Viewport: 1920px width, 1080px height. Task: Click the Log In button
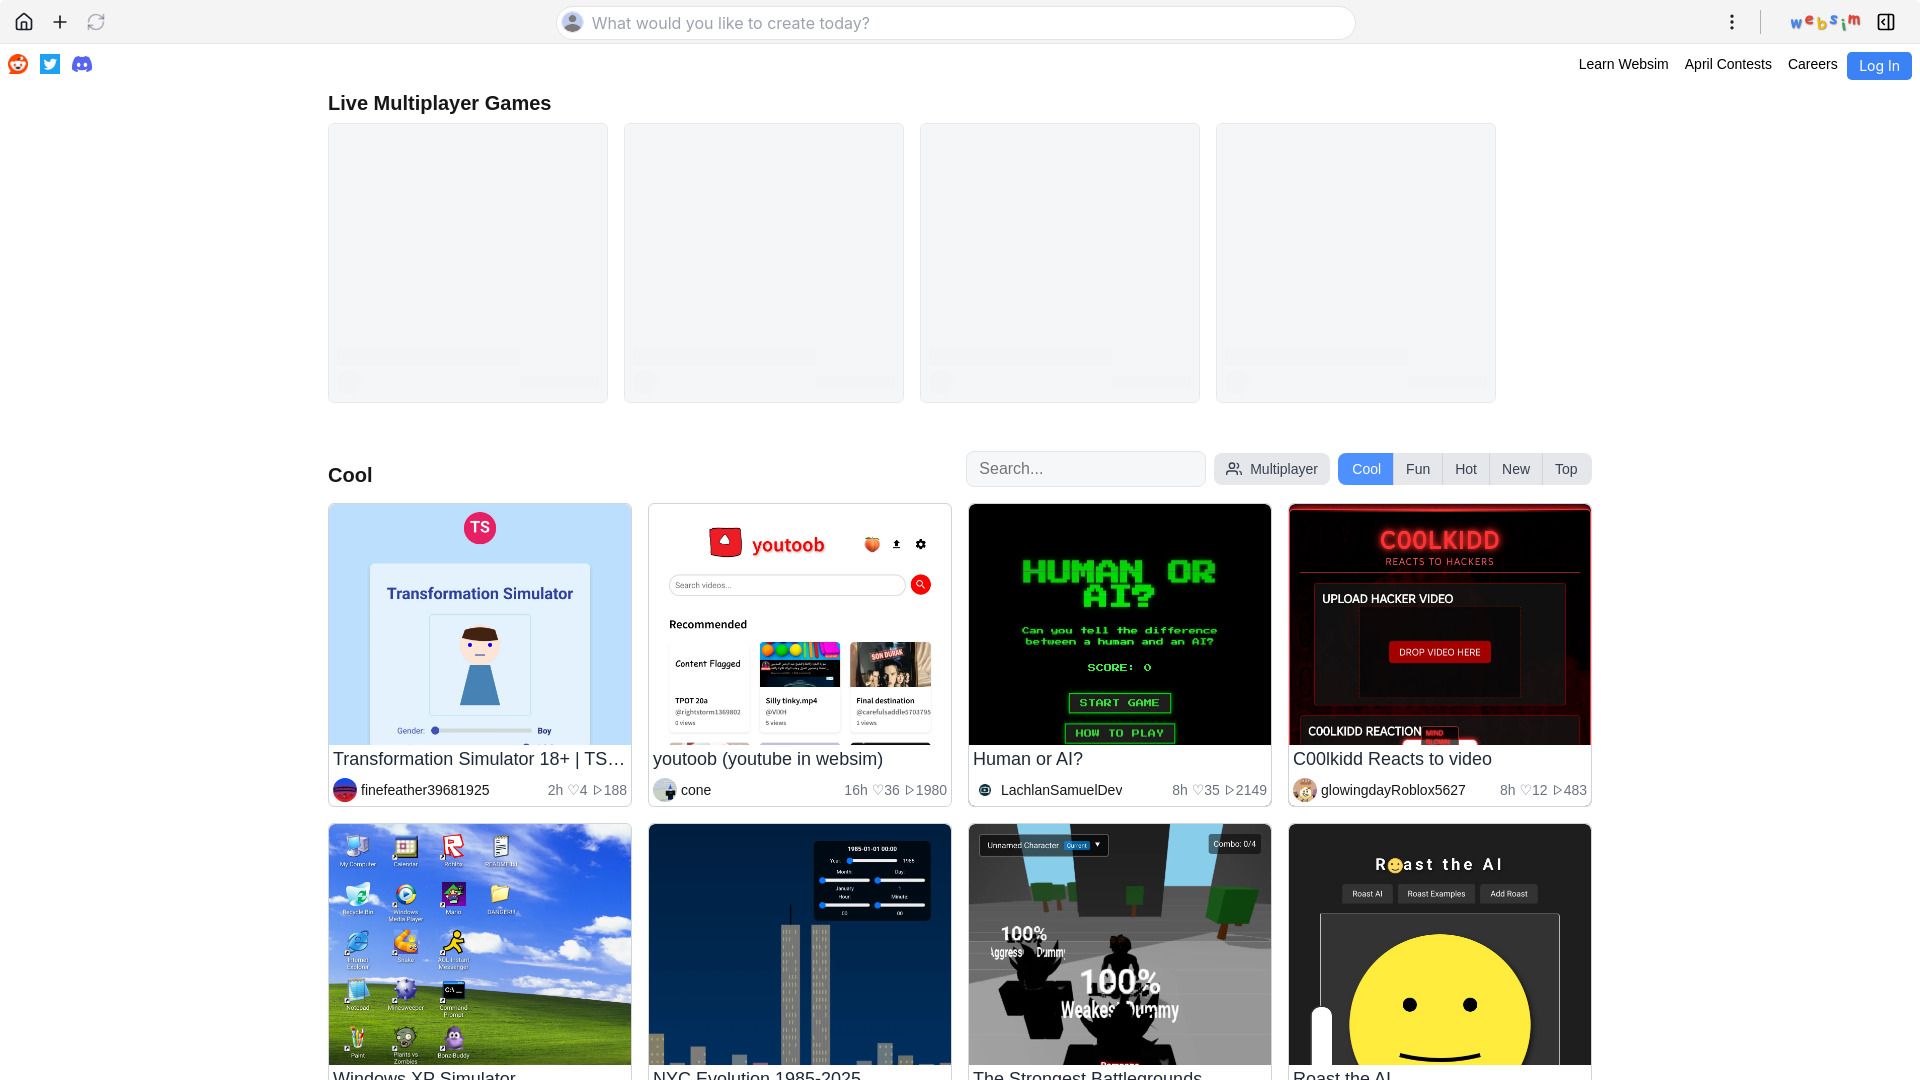1878,65
